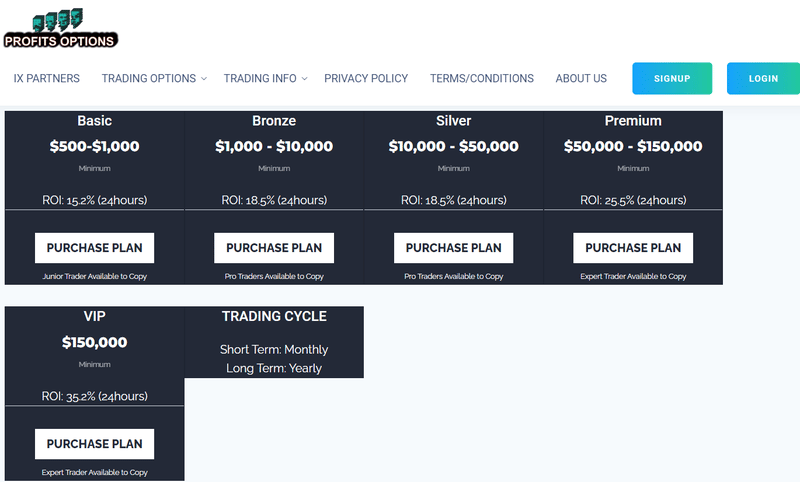Click the Long Term: Yearly text
The width and height of the screenshot is (800, 482).
(x=274, y=368)
